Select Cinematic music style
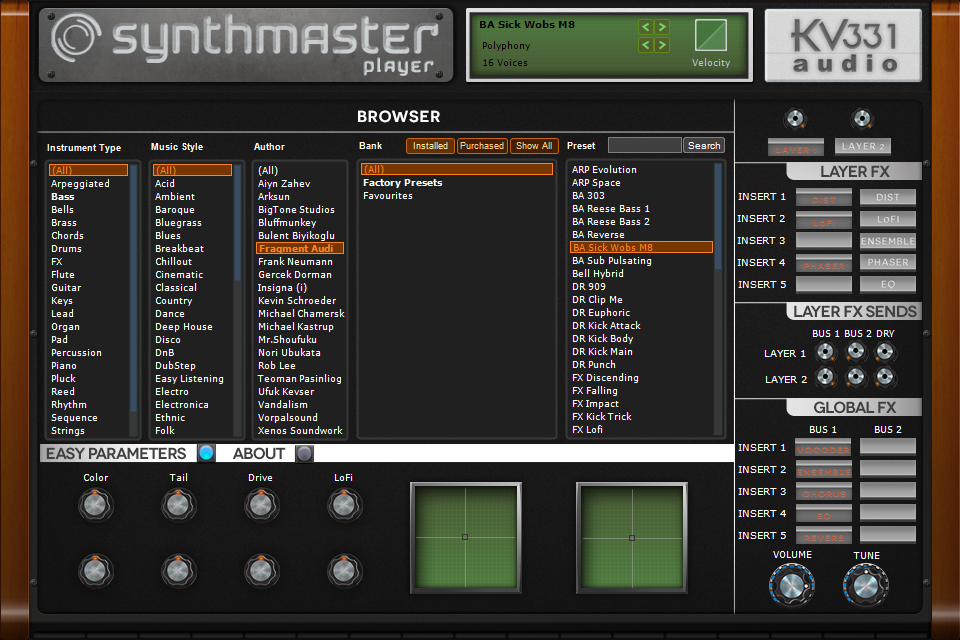This screenshot has height=640, width=960. pyautogui.click(x=179, y=275)
